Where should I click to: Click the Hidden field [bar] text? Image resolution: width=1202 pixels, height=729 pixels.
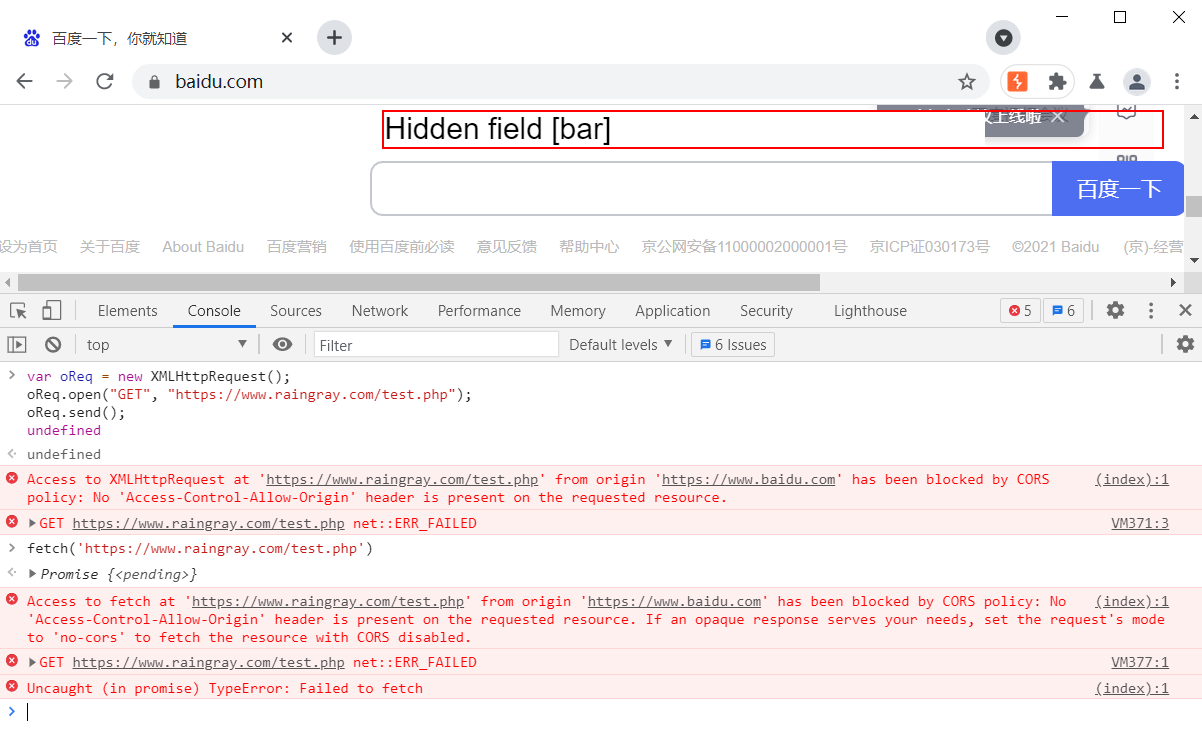tap(498, 129)
